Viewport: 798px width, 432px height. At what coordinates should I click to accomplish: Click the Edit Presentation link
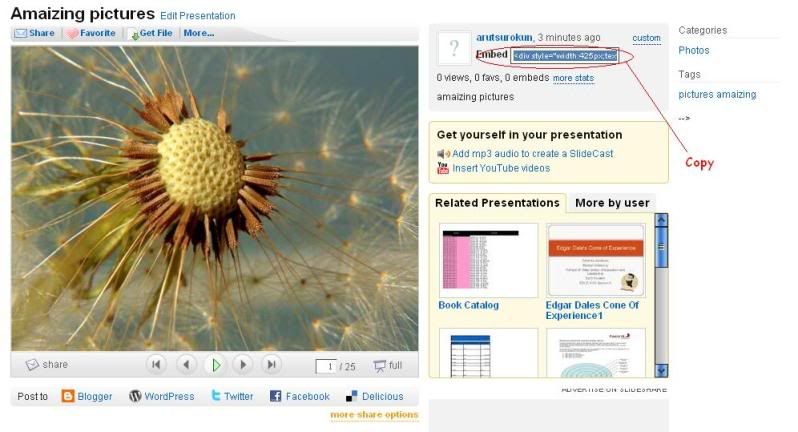click(198, 16)
